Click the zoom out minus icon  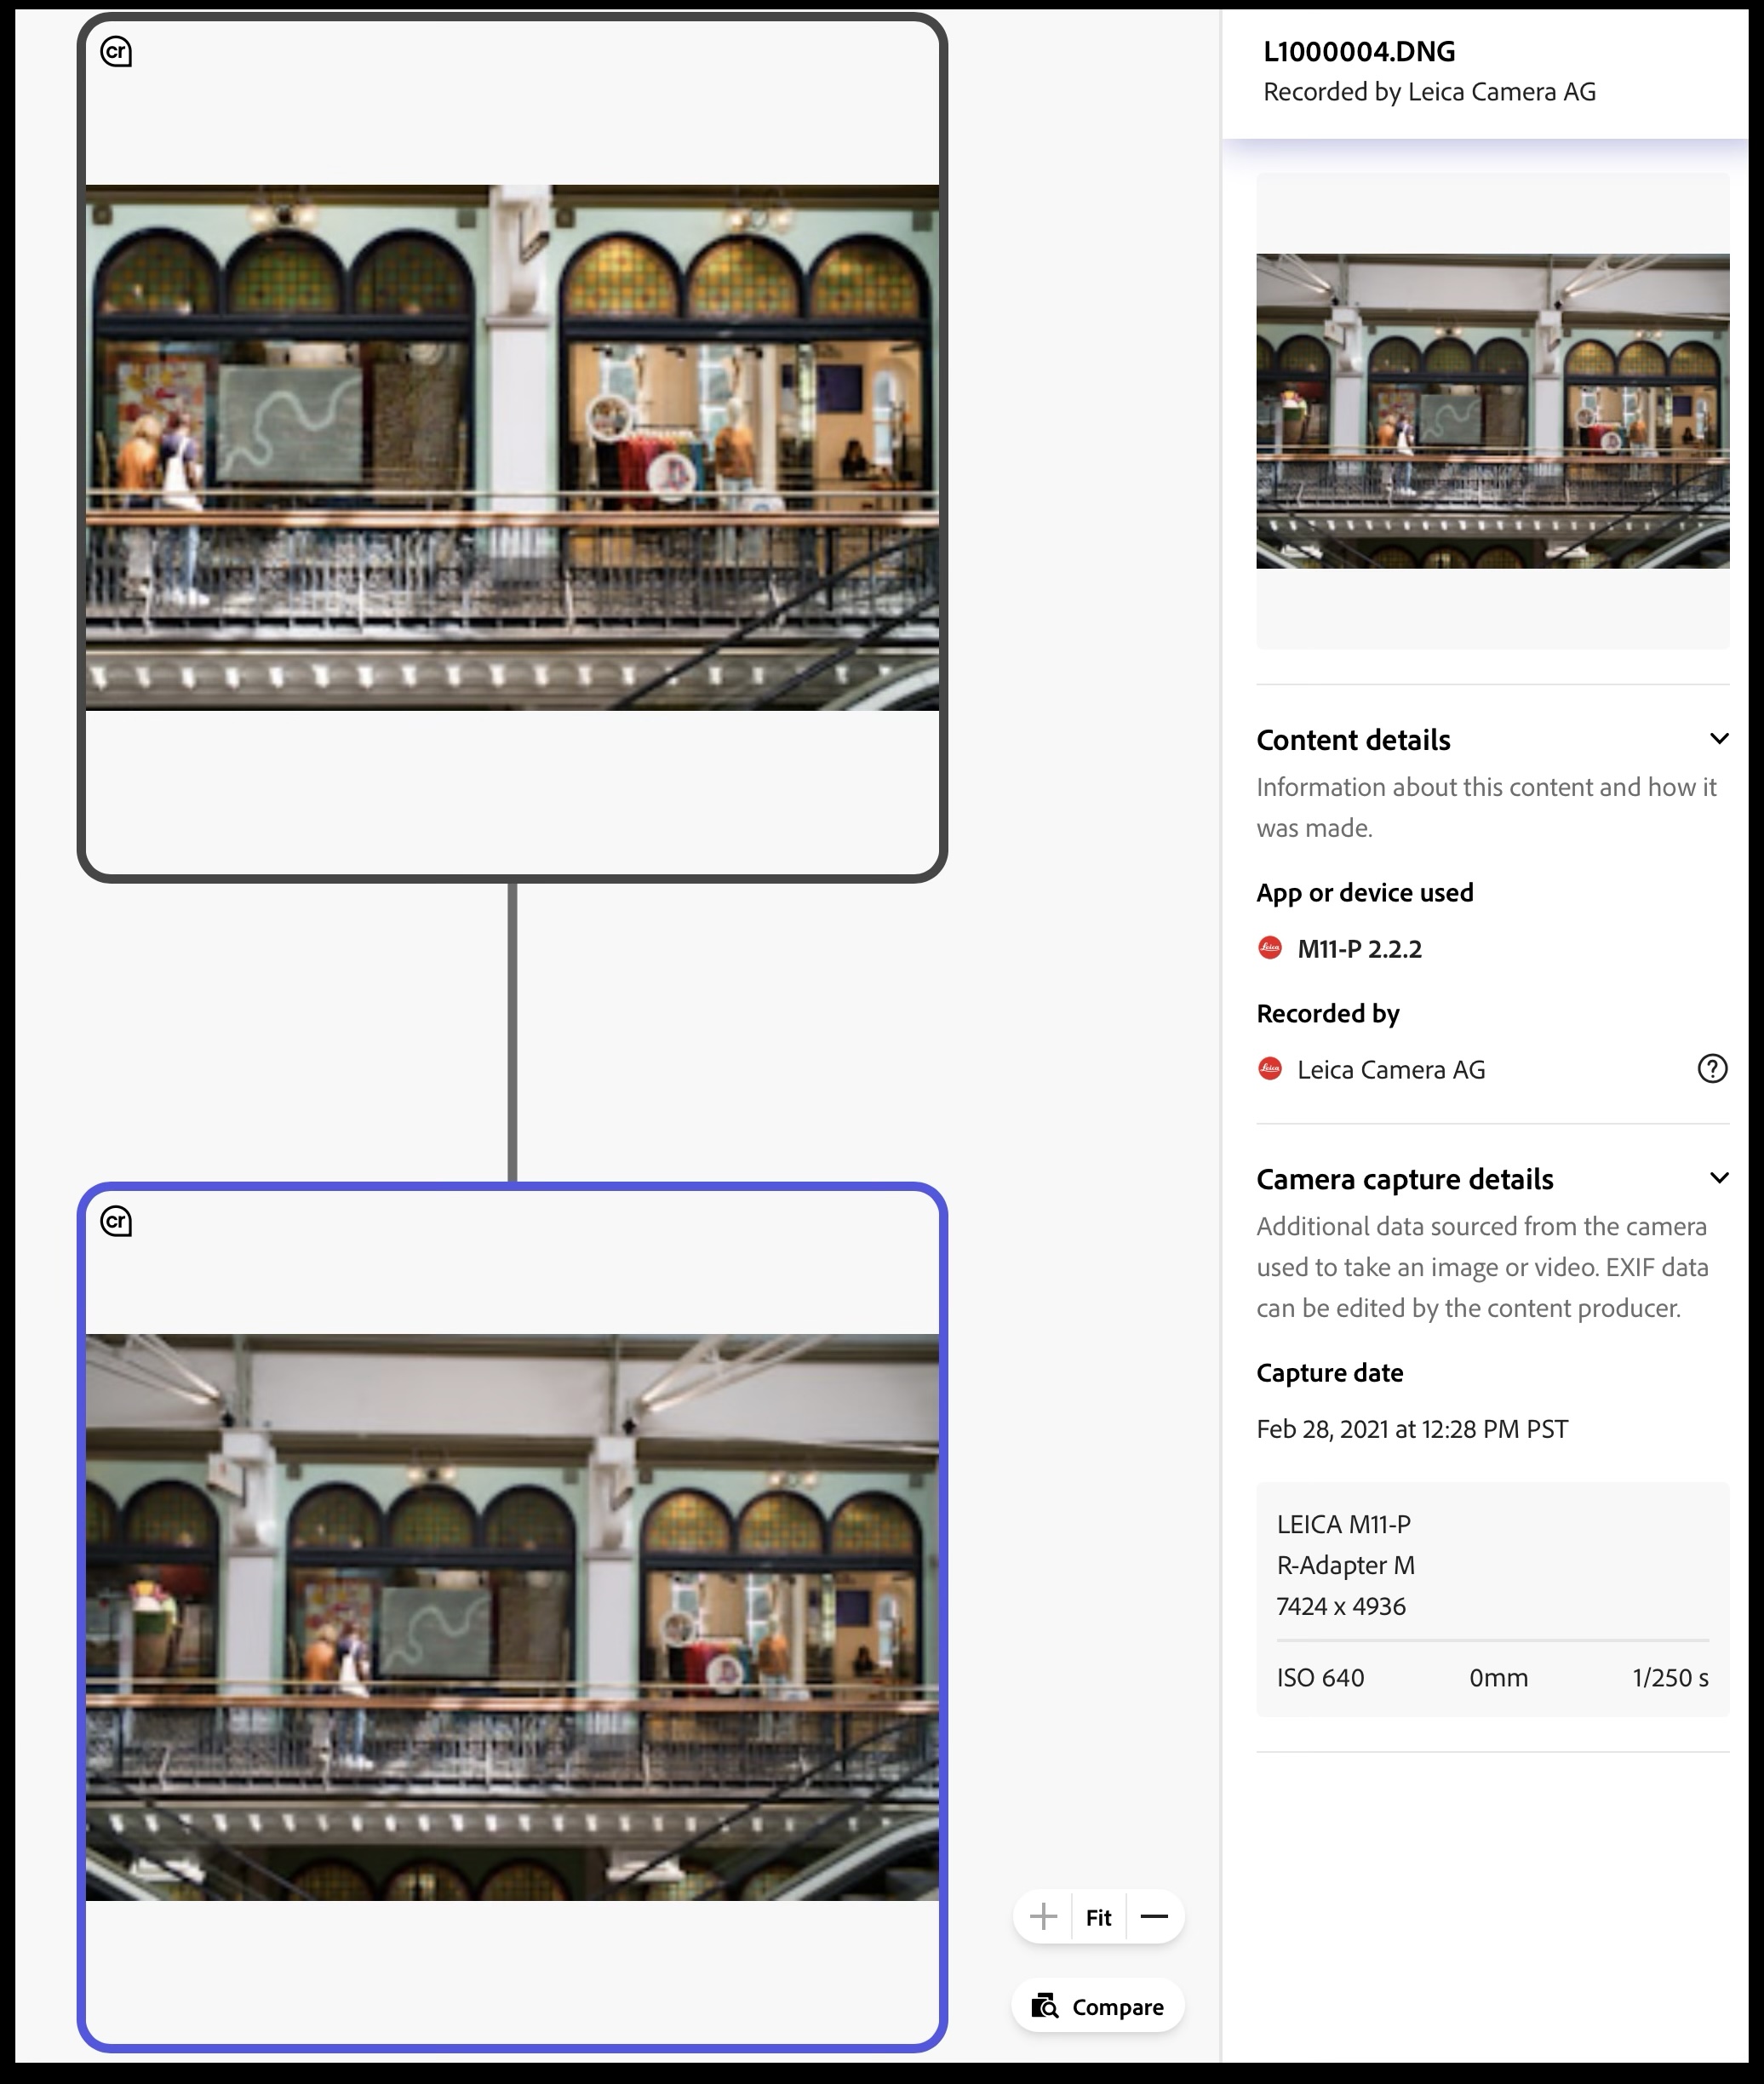pos(1154,1917)
